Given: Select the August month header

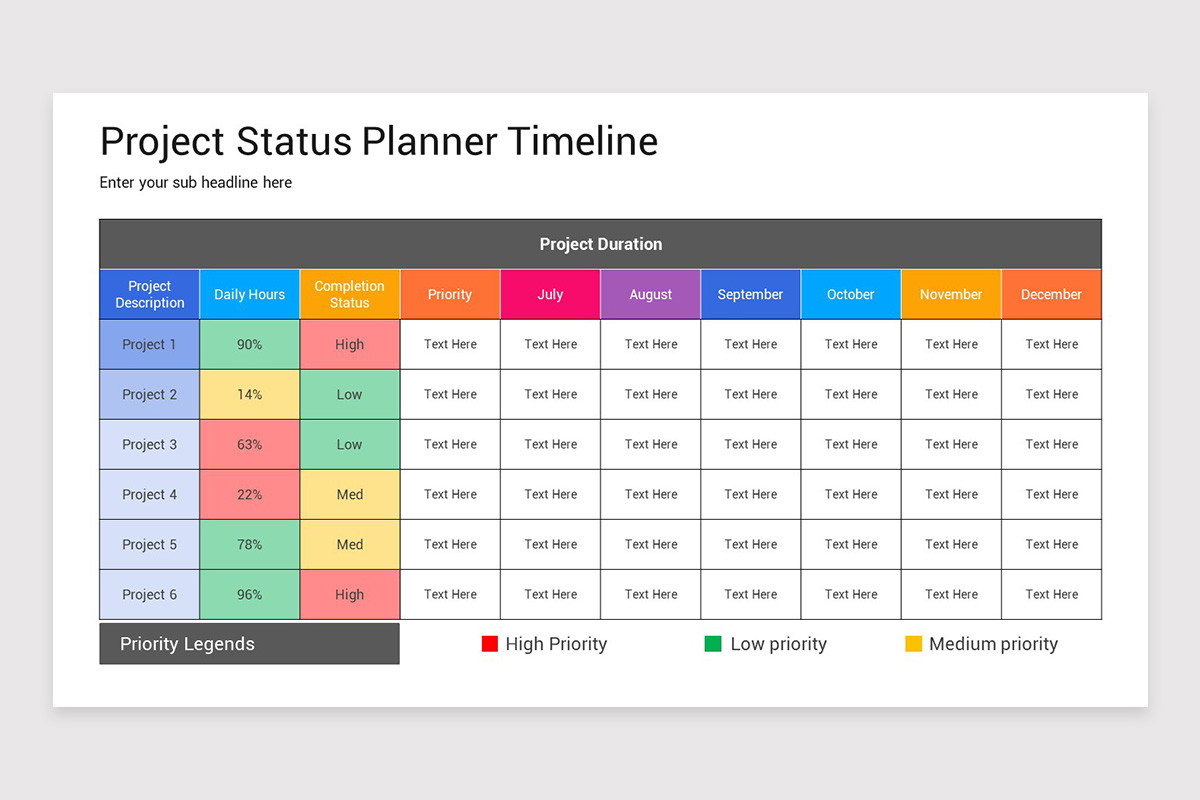Looking at the screenshot, I should 650,294.
